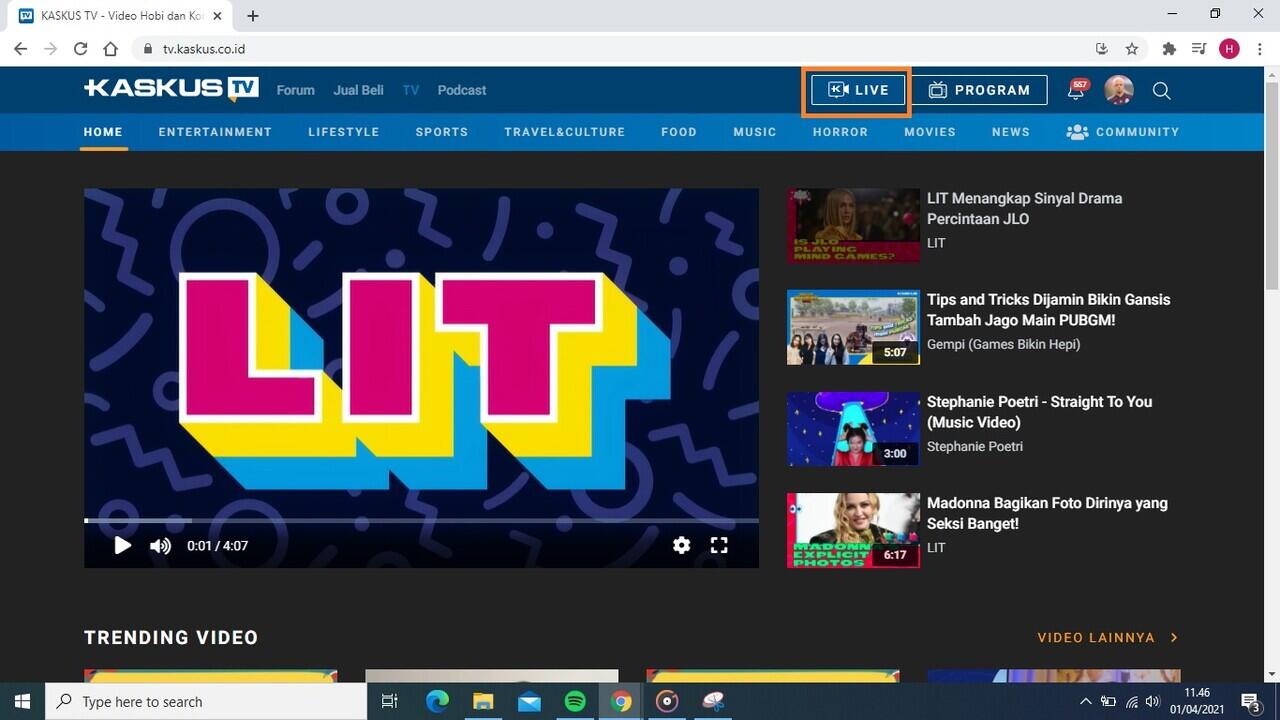Screen dimensions: 1280x720
Task: Switch to MUSIC category tab
Action: tap(755, 132)
